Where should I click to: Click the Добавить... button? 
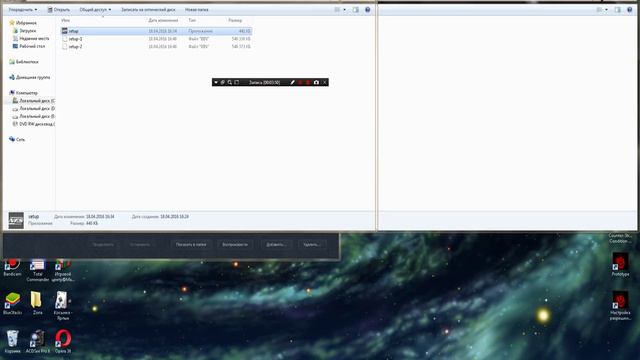(x=276, y=244)
